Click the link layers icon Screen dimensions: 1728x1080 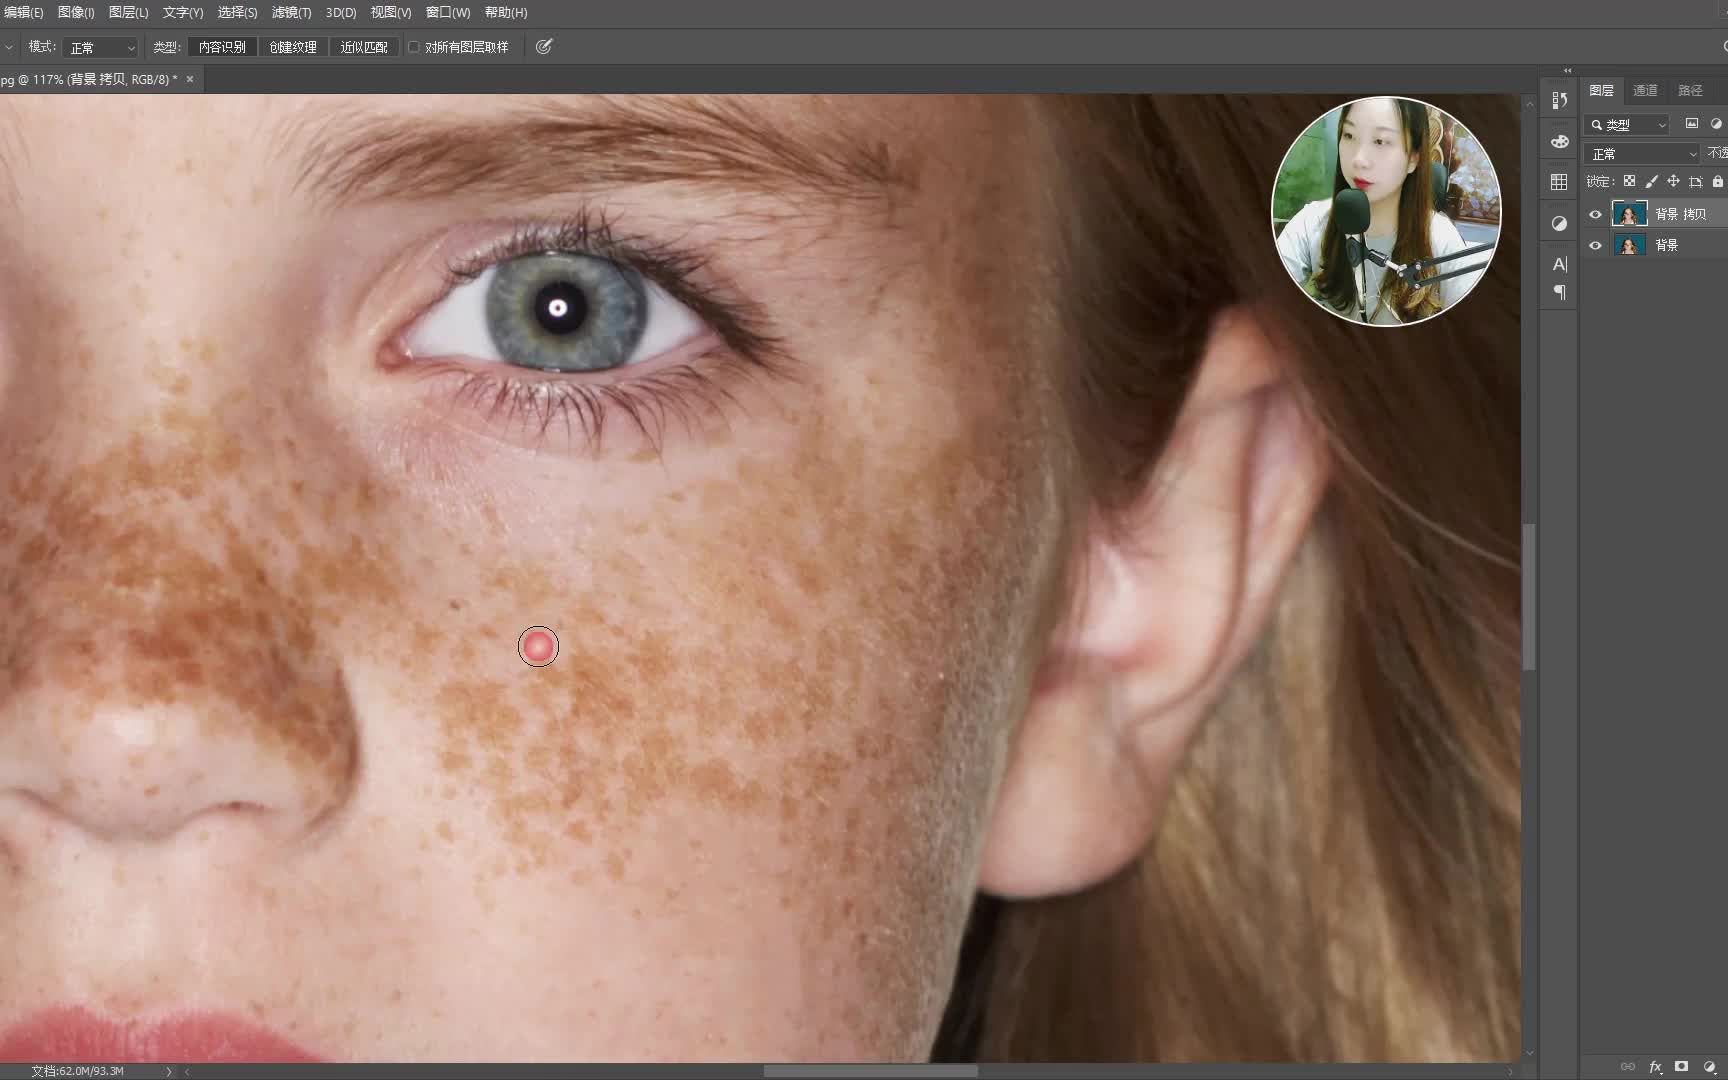[x=1628, y=1067]
